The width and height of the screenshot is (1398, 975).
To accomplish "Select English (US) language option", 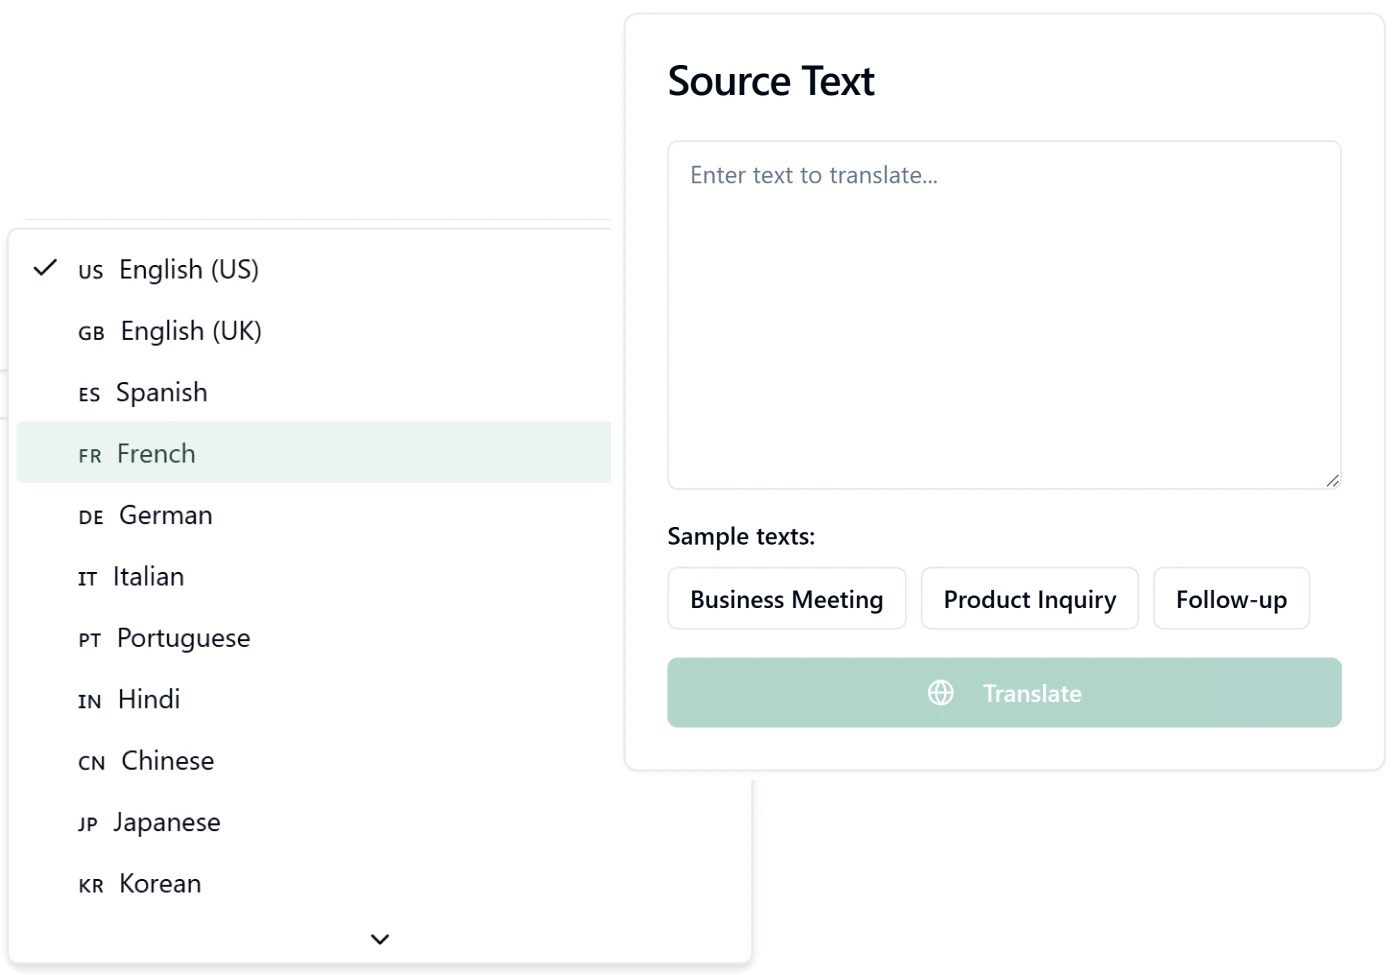I will [x=188, y=270].
